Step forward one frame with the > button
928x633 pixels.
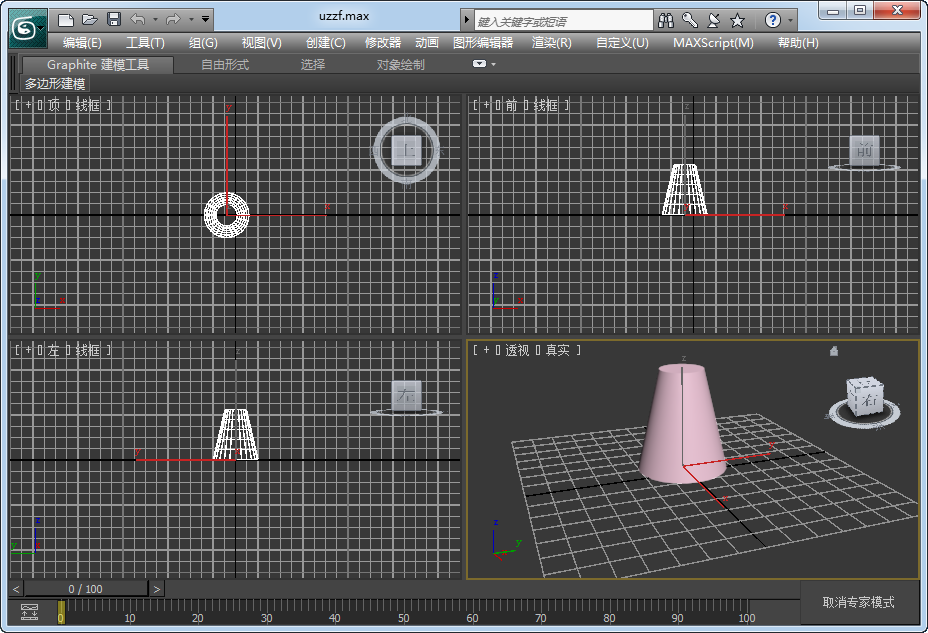click(x=156, y=589)
